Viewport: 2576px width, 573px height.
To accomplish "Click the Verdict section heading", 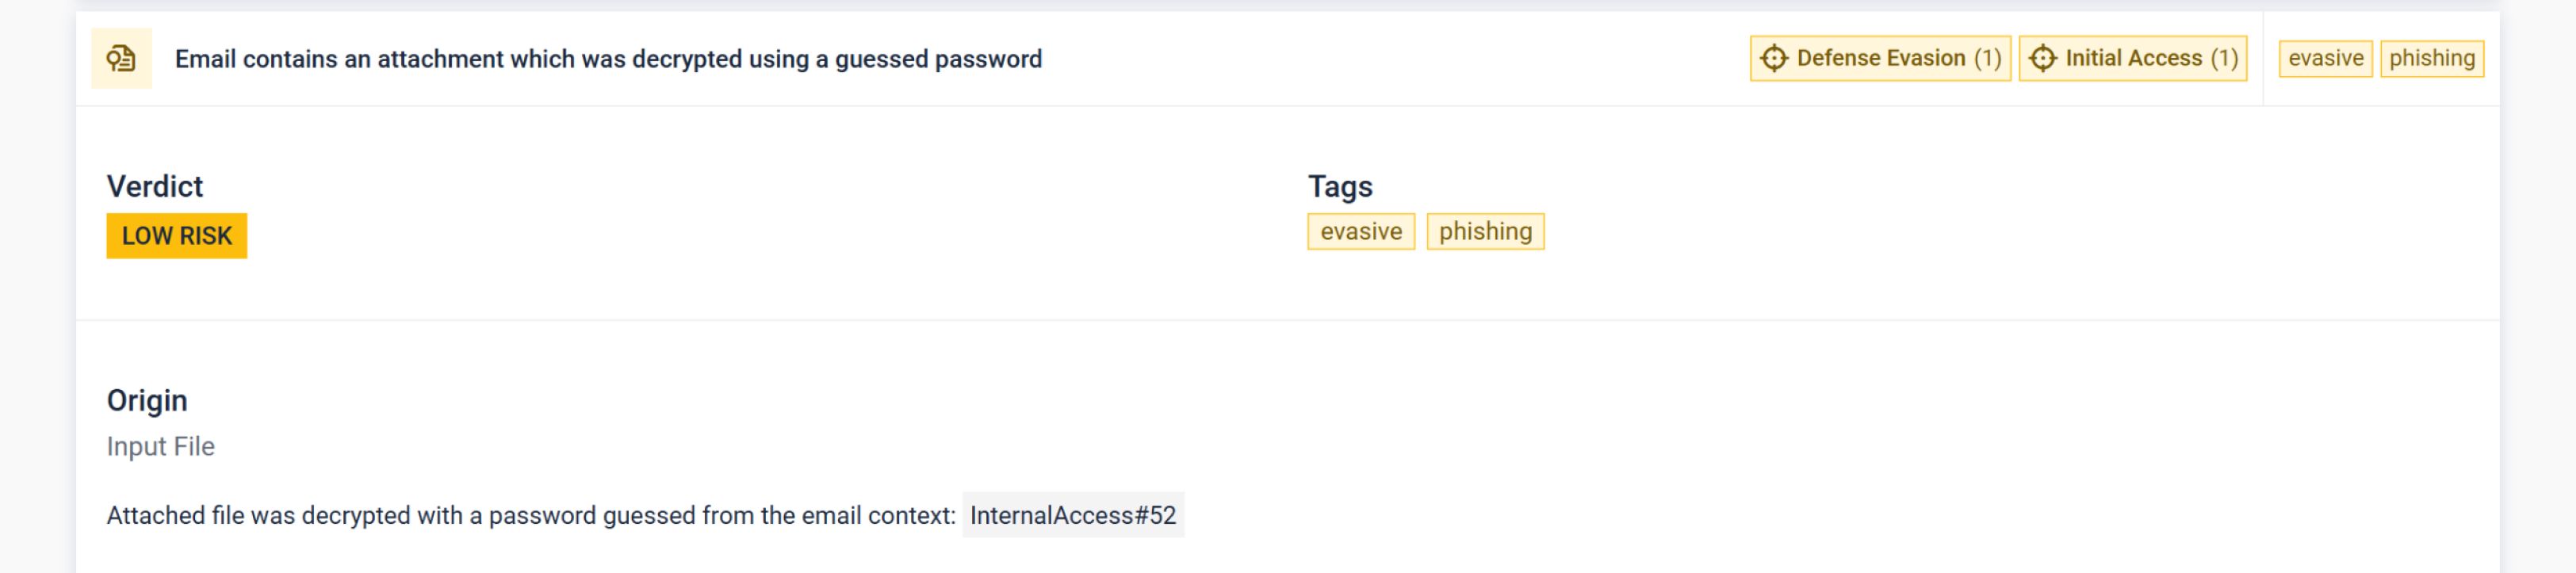I will (154, 186).
